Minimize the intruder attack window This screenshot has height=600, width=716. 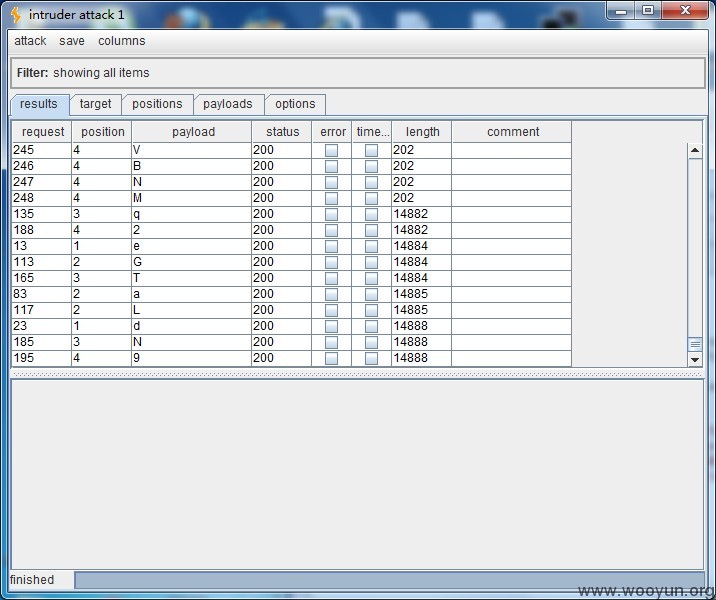(x=622, y=11)
